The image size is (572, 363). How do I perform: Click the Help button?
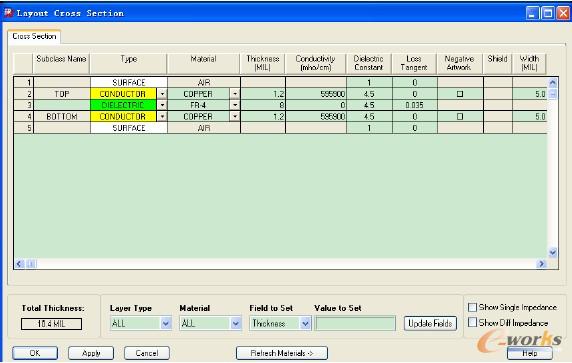[529, 353]
